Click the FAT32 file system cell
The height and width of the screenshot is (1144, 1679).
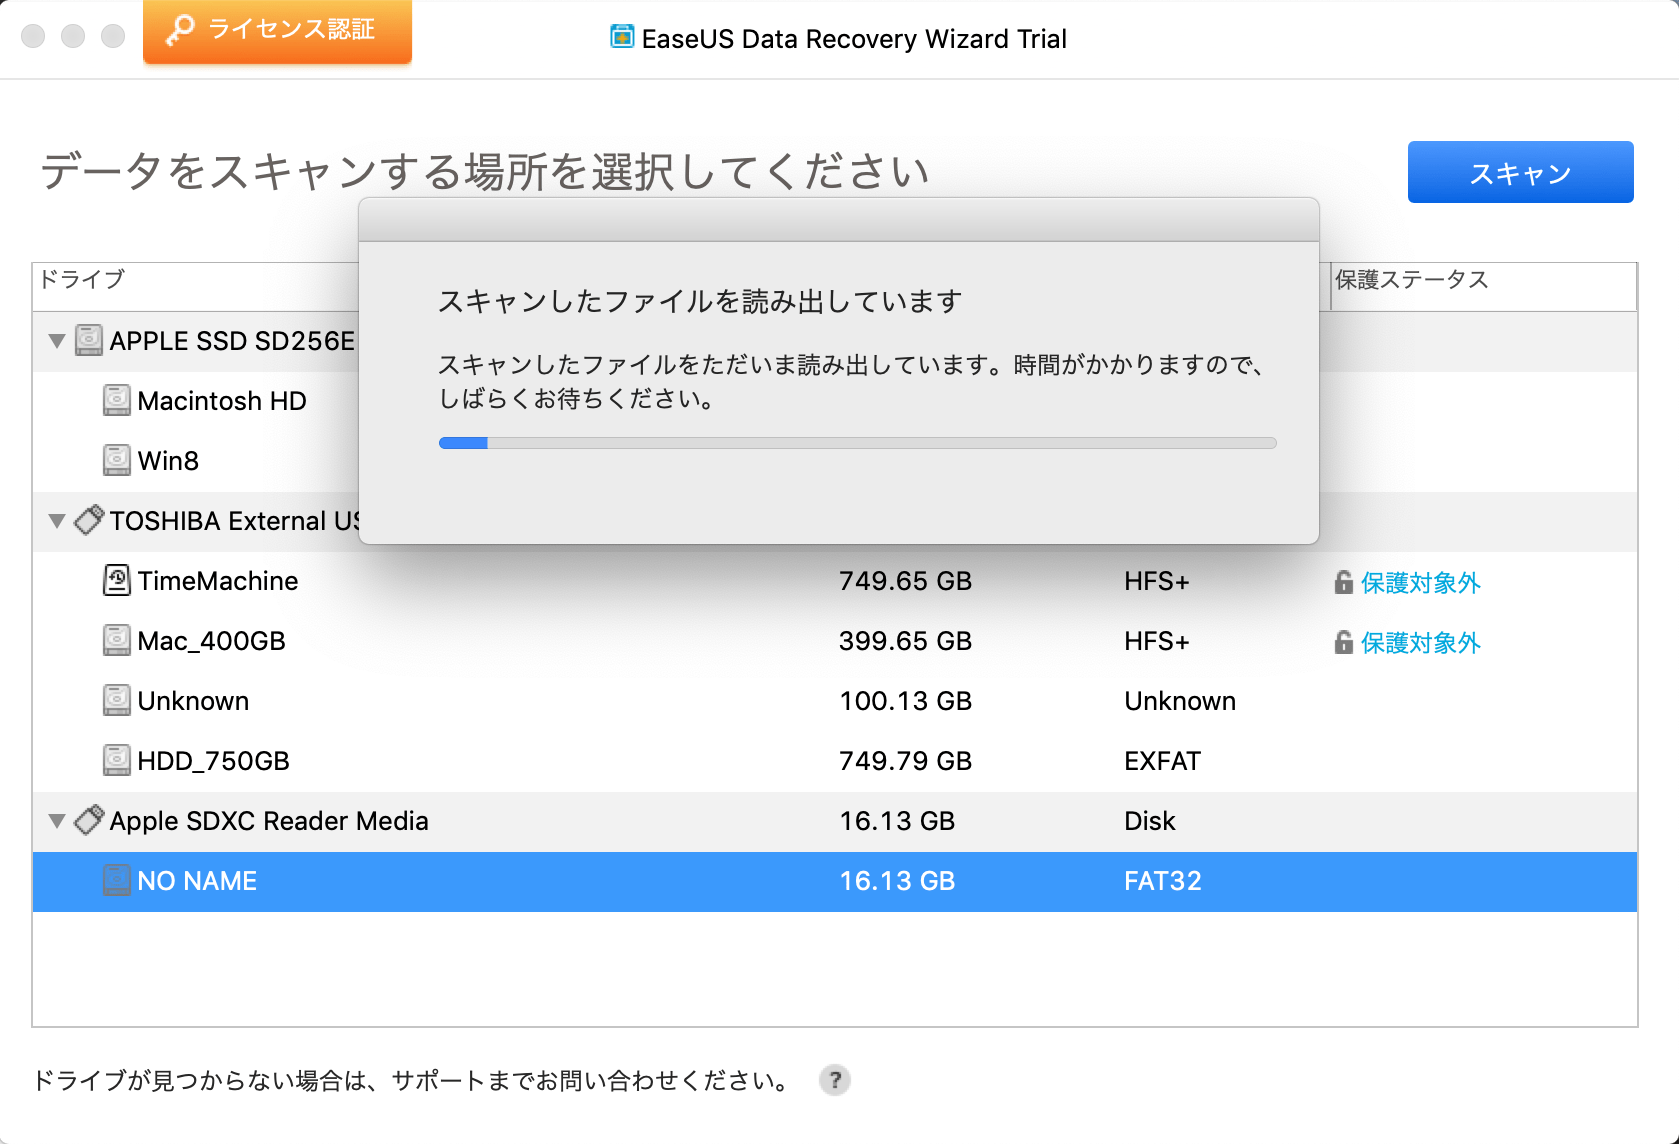1163,881
